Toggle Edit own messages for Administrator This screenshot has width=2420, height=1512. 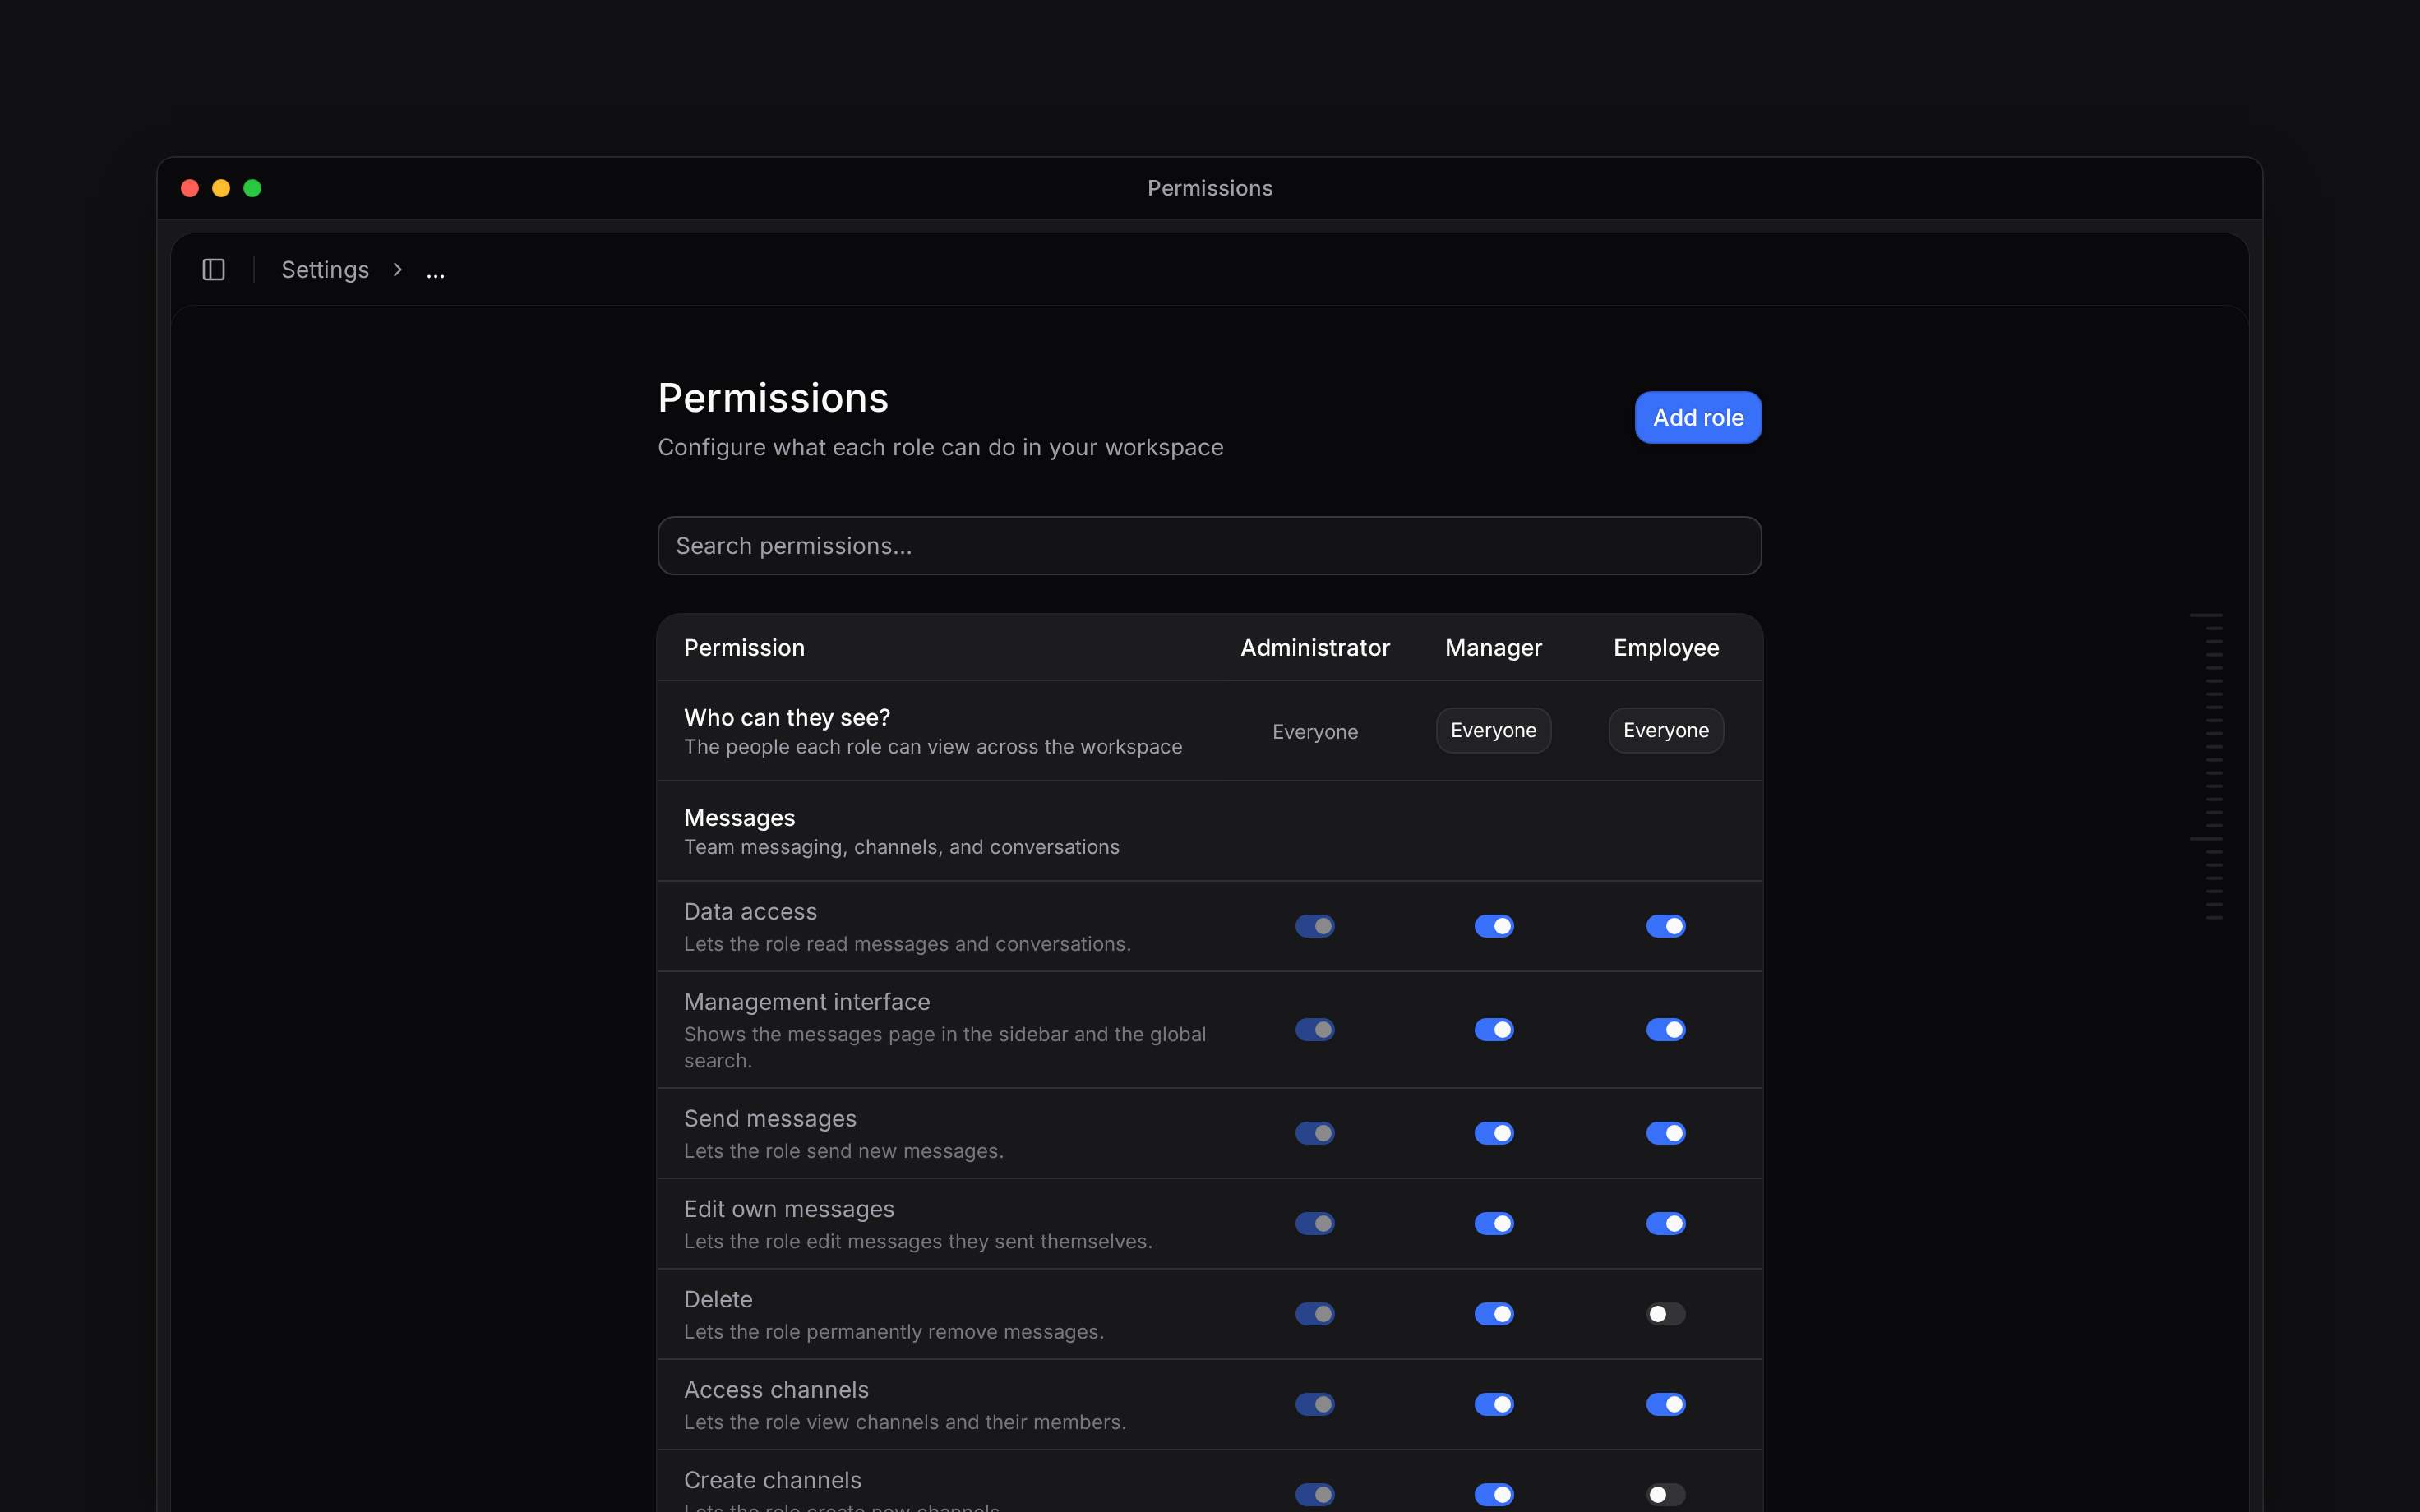1315,1223
